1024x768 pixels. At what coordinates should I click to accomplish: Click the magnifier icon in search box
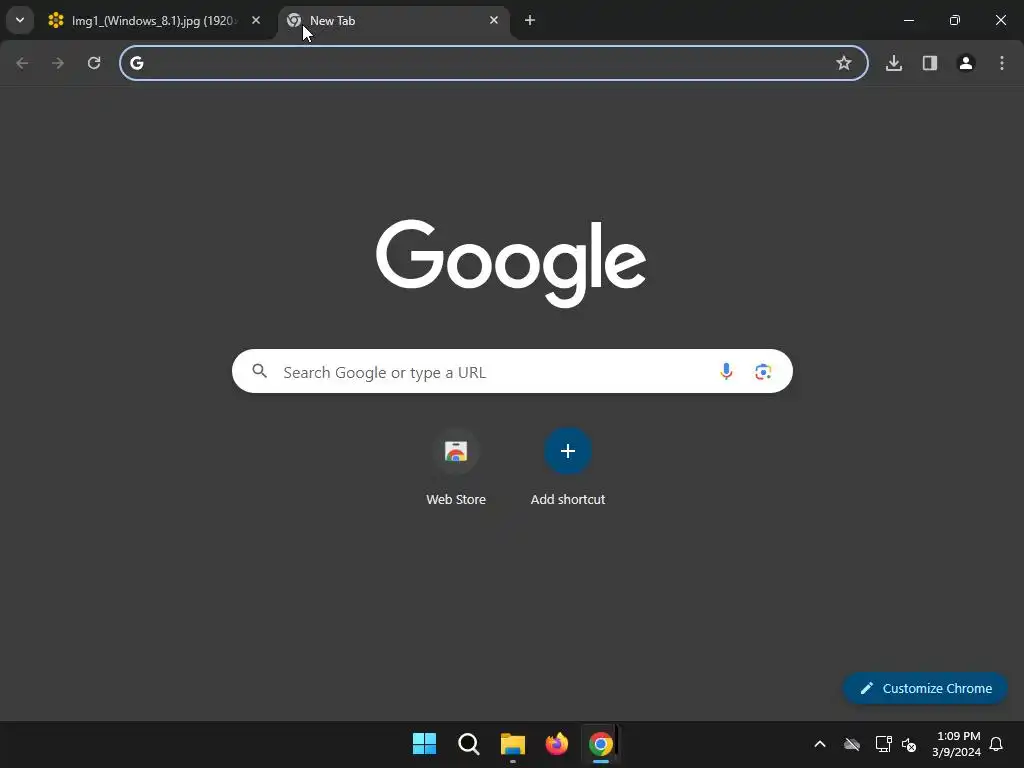pos(259,371)
